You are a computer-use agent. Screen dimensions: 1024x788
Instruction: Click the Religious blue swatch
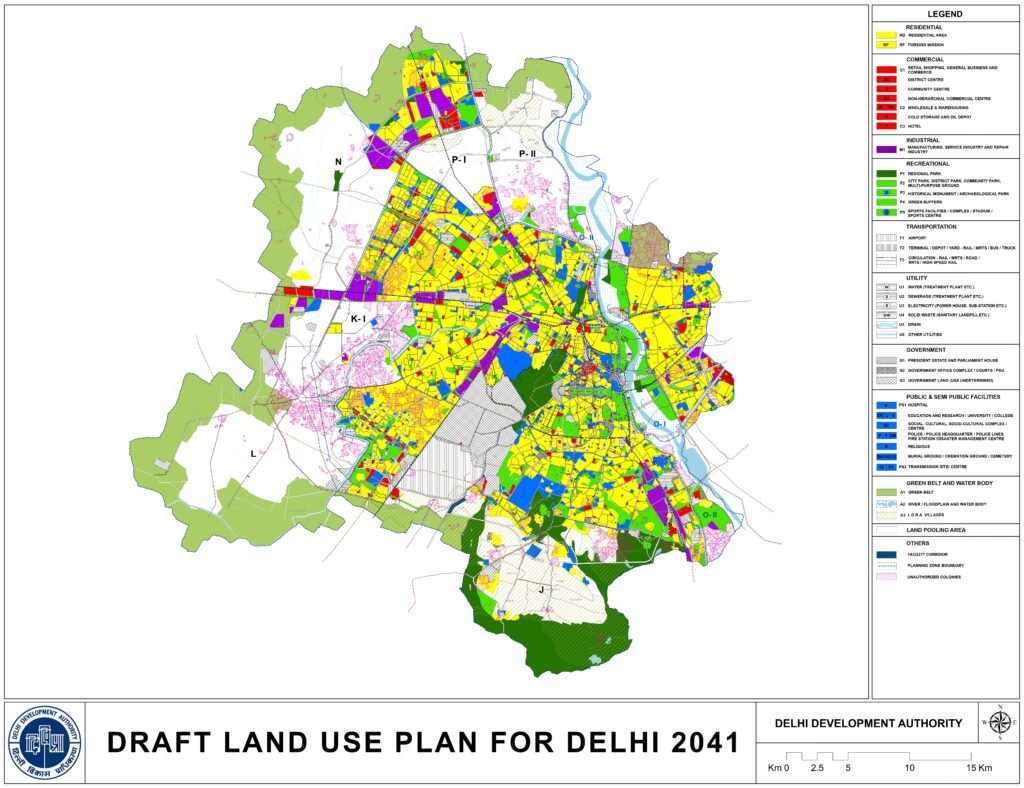coord(886,447)
